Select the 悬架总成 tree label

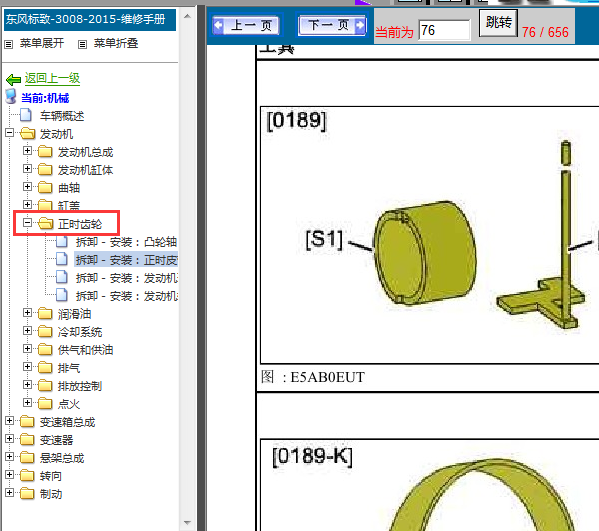tap(62, 458)
